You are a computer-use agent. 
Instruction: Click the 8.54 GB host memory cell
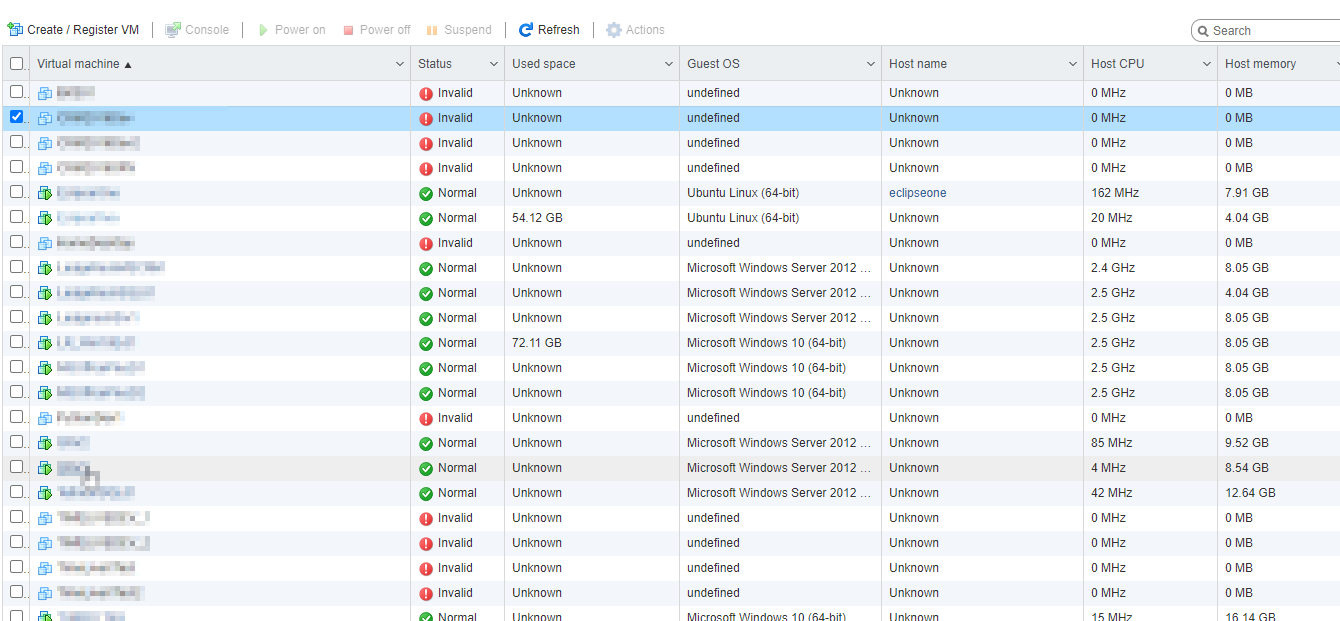pos(1247,468)
